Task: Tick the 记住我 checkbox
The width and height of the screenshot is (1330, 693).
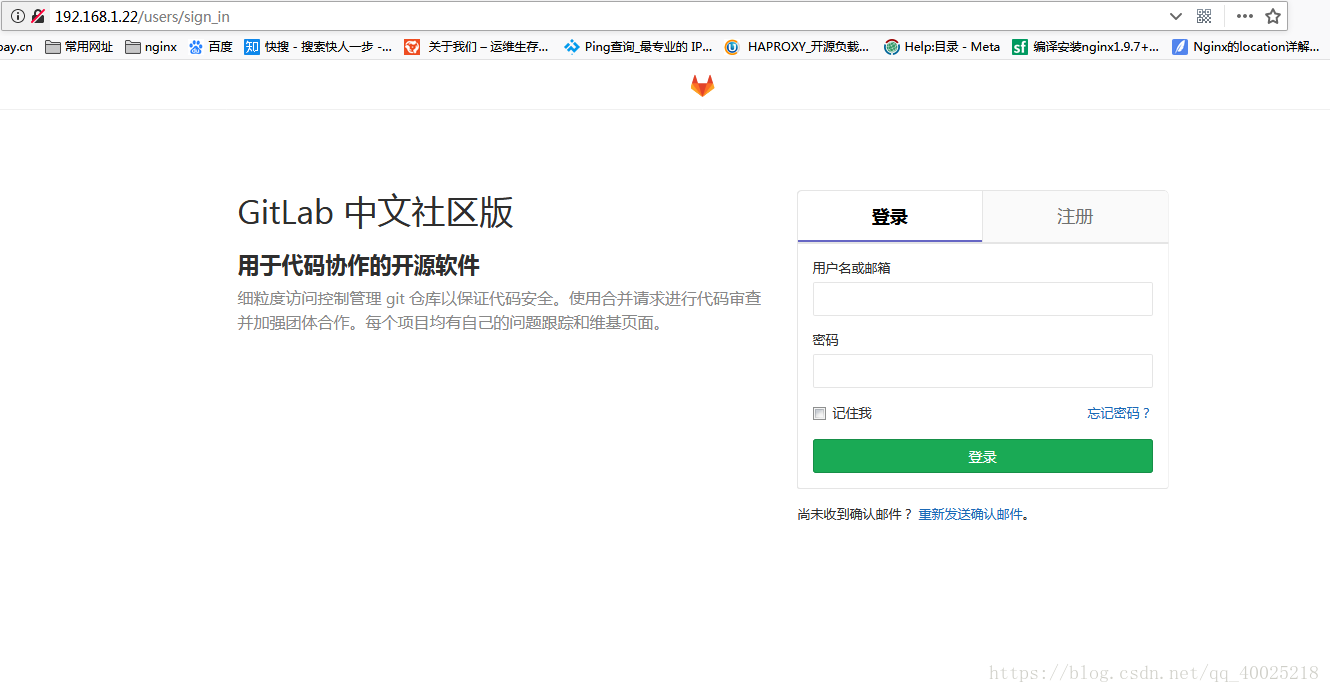Action: coord(819,413)
